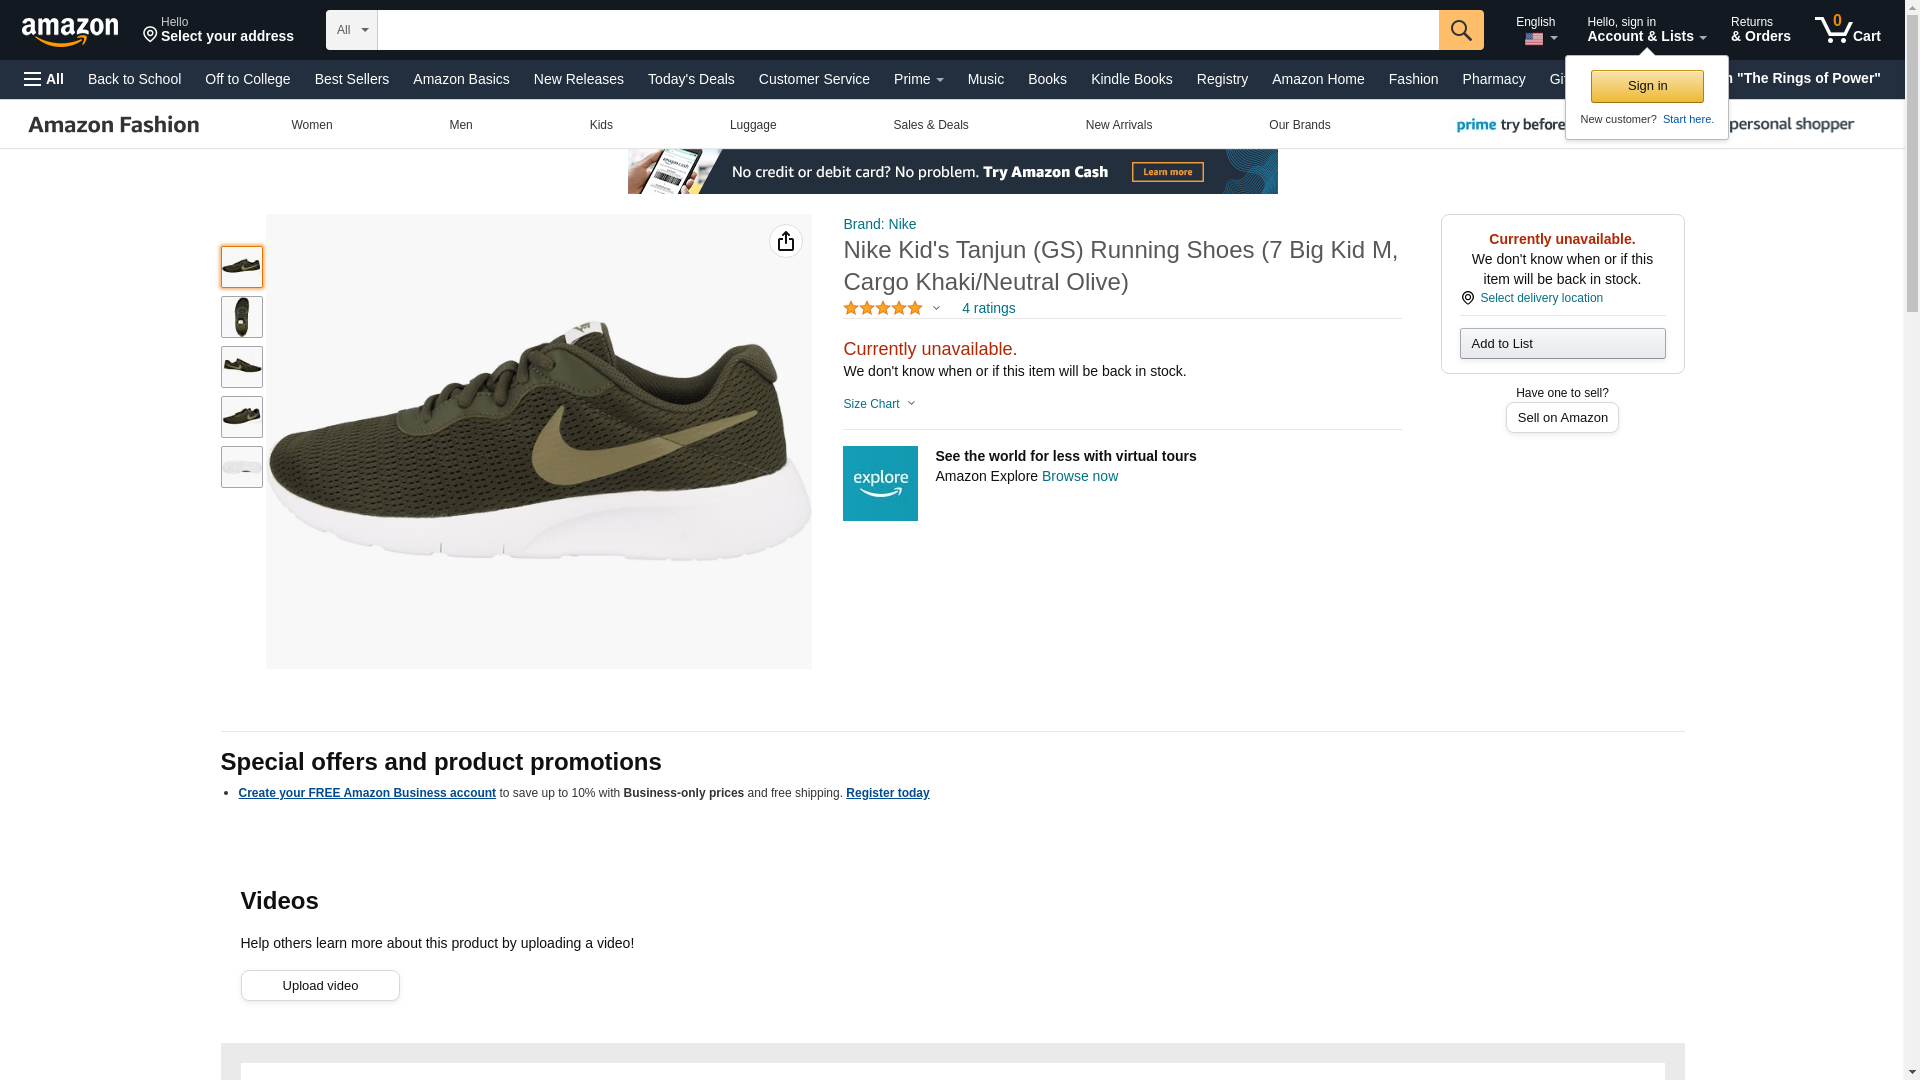The image size is (1920, 1080).
Task: Click the shopping cart icon
Action: click(1847, 30)
